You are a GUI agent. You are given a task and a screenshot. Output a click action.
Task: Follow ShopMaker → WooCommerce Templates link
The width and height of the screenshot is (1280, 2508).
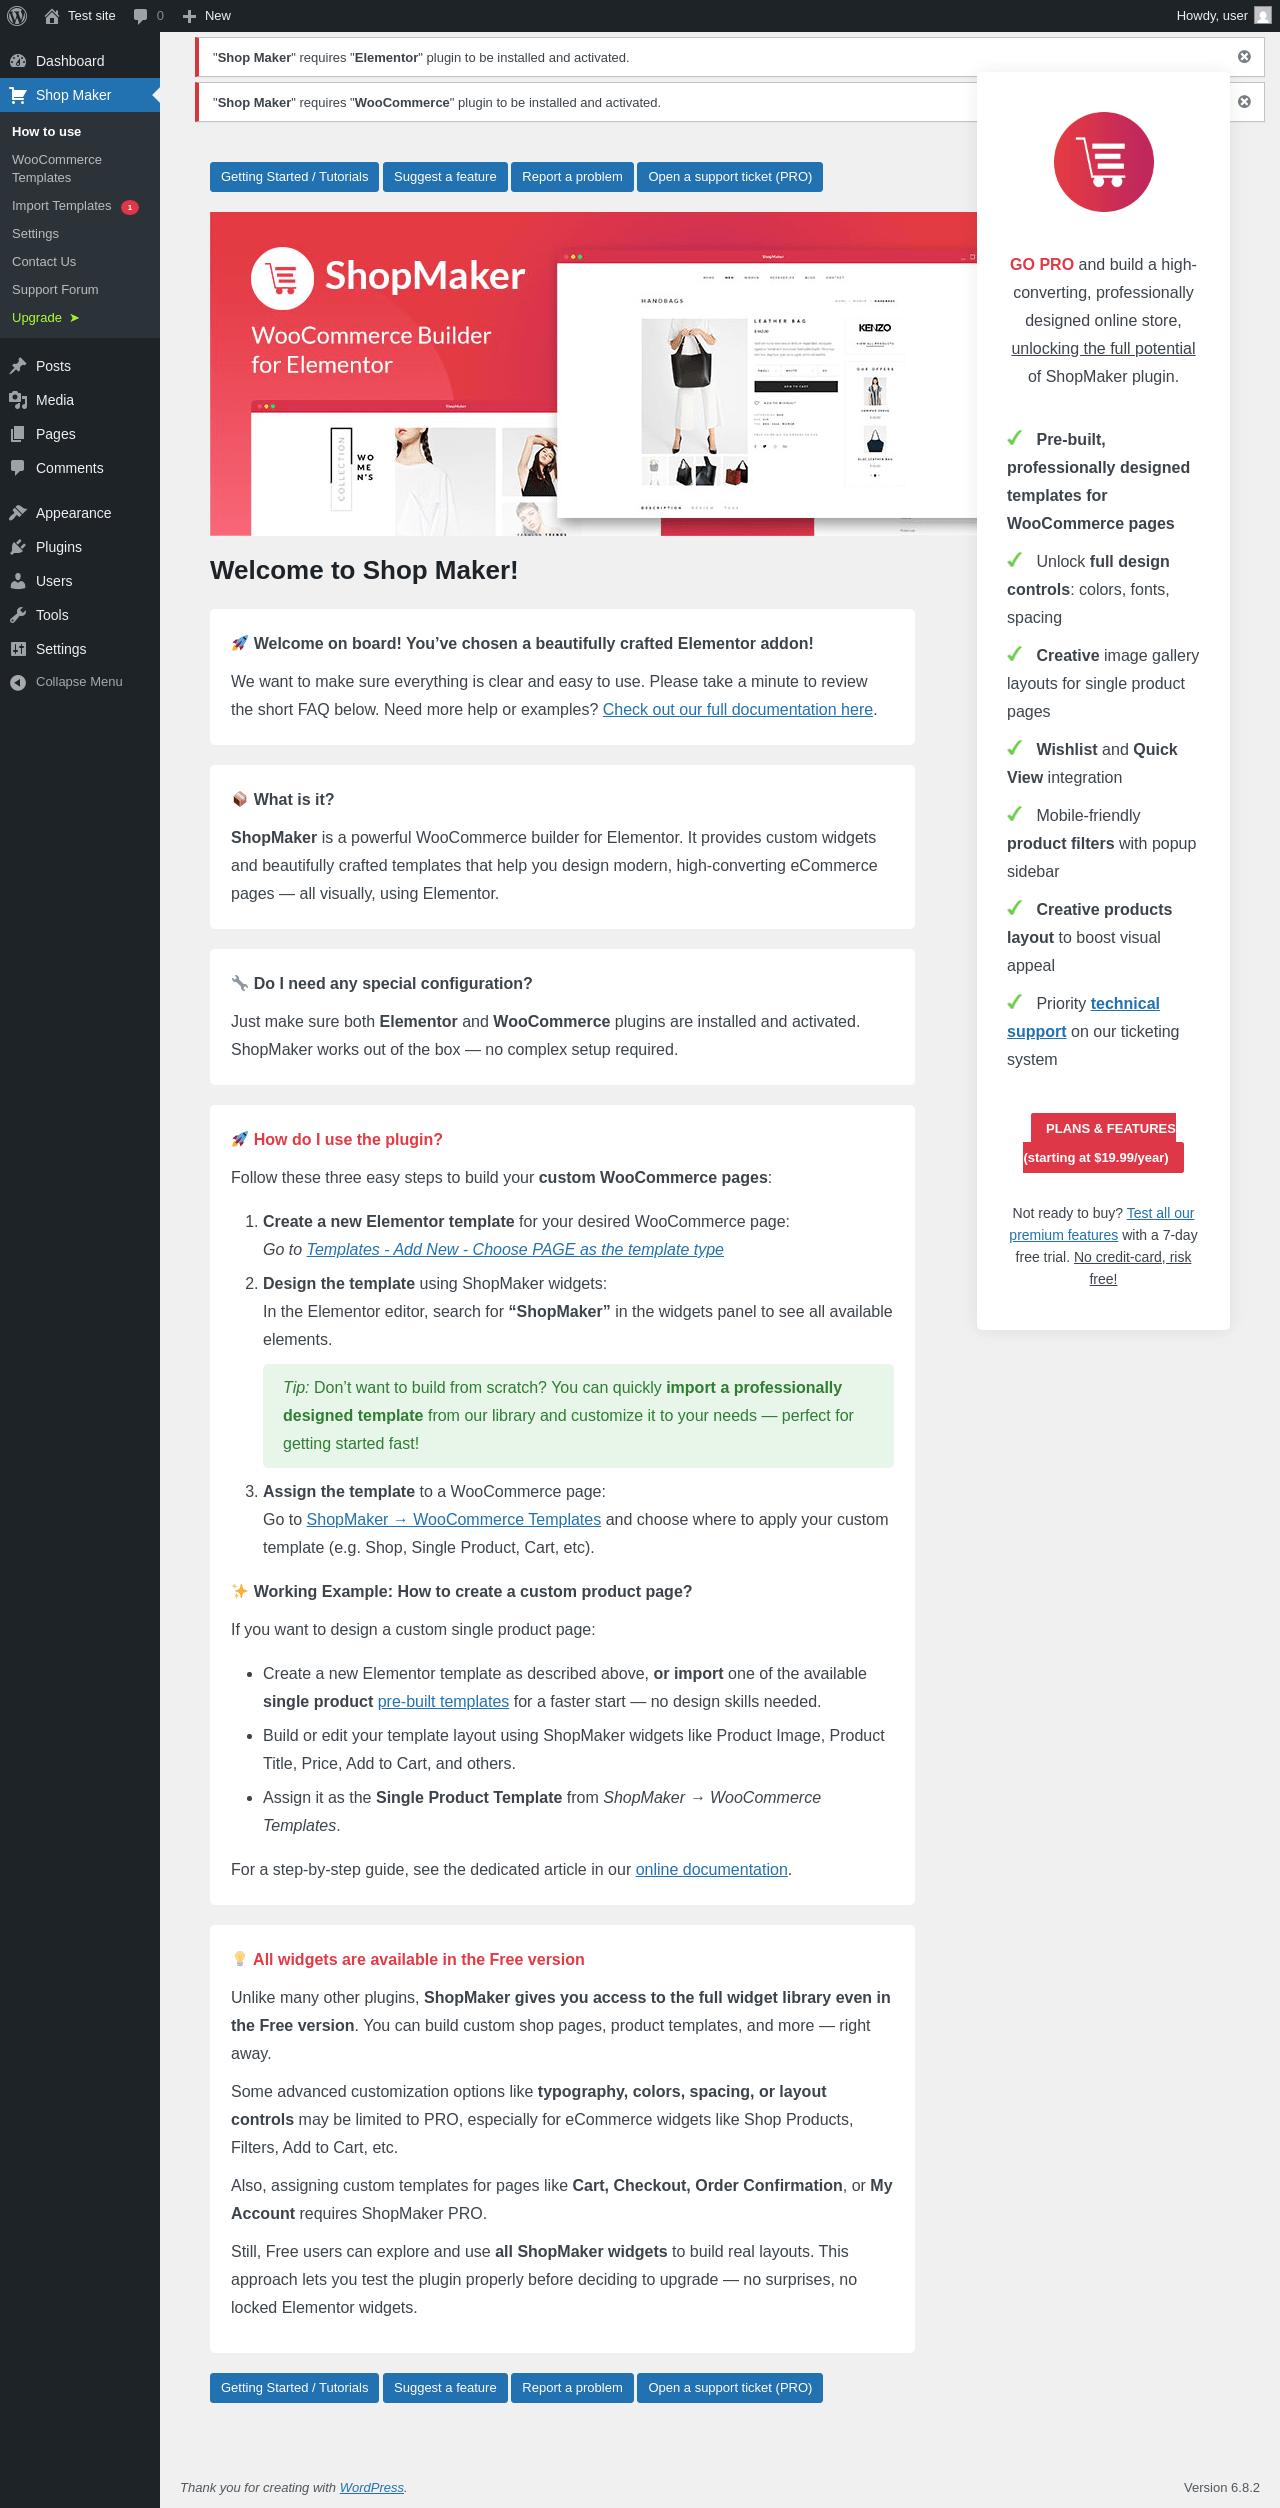tap(454, 1520)
